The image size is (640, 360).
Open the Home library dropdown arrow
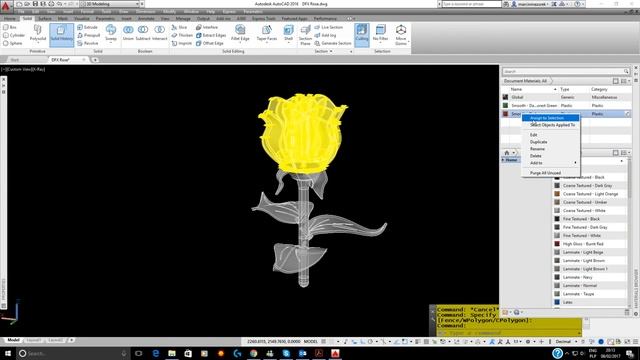513,153
